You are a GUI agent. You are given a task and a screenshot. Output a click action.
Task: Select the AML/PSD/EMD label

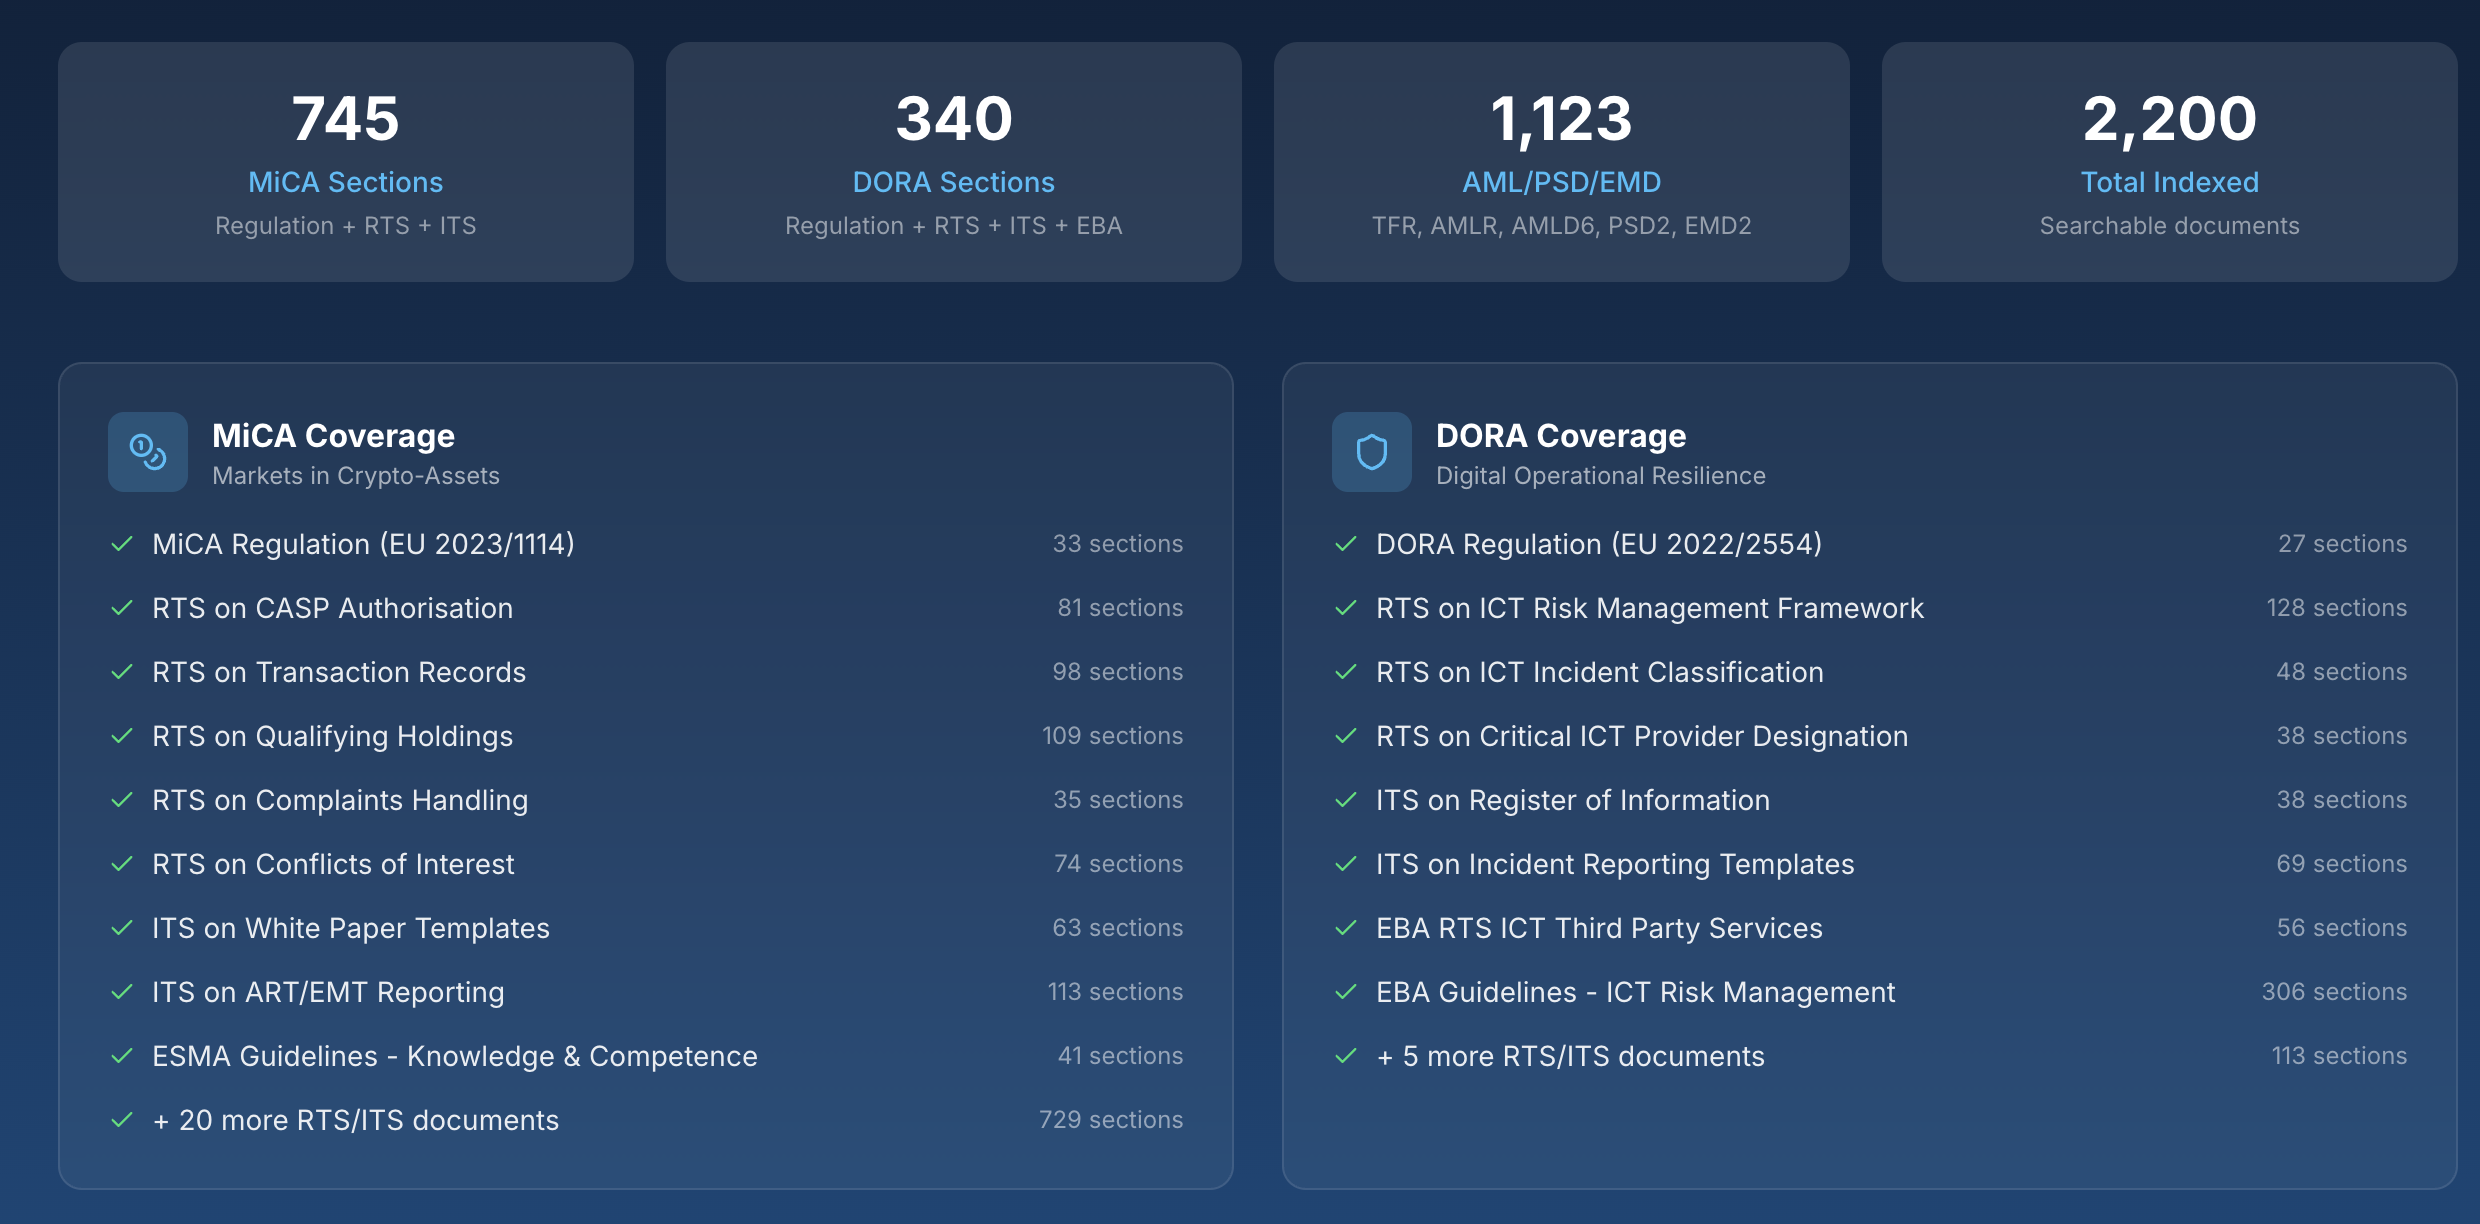[x=1561, y=182]
